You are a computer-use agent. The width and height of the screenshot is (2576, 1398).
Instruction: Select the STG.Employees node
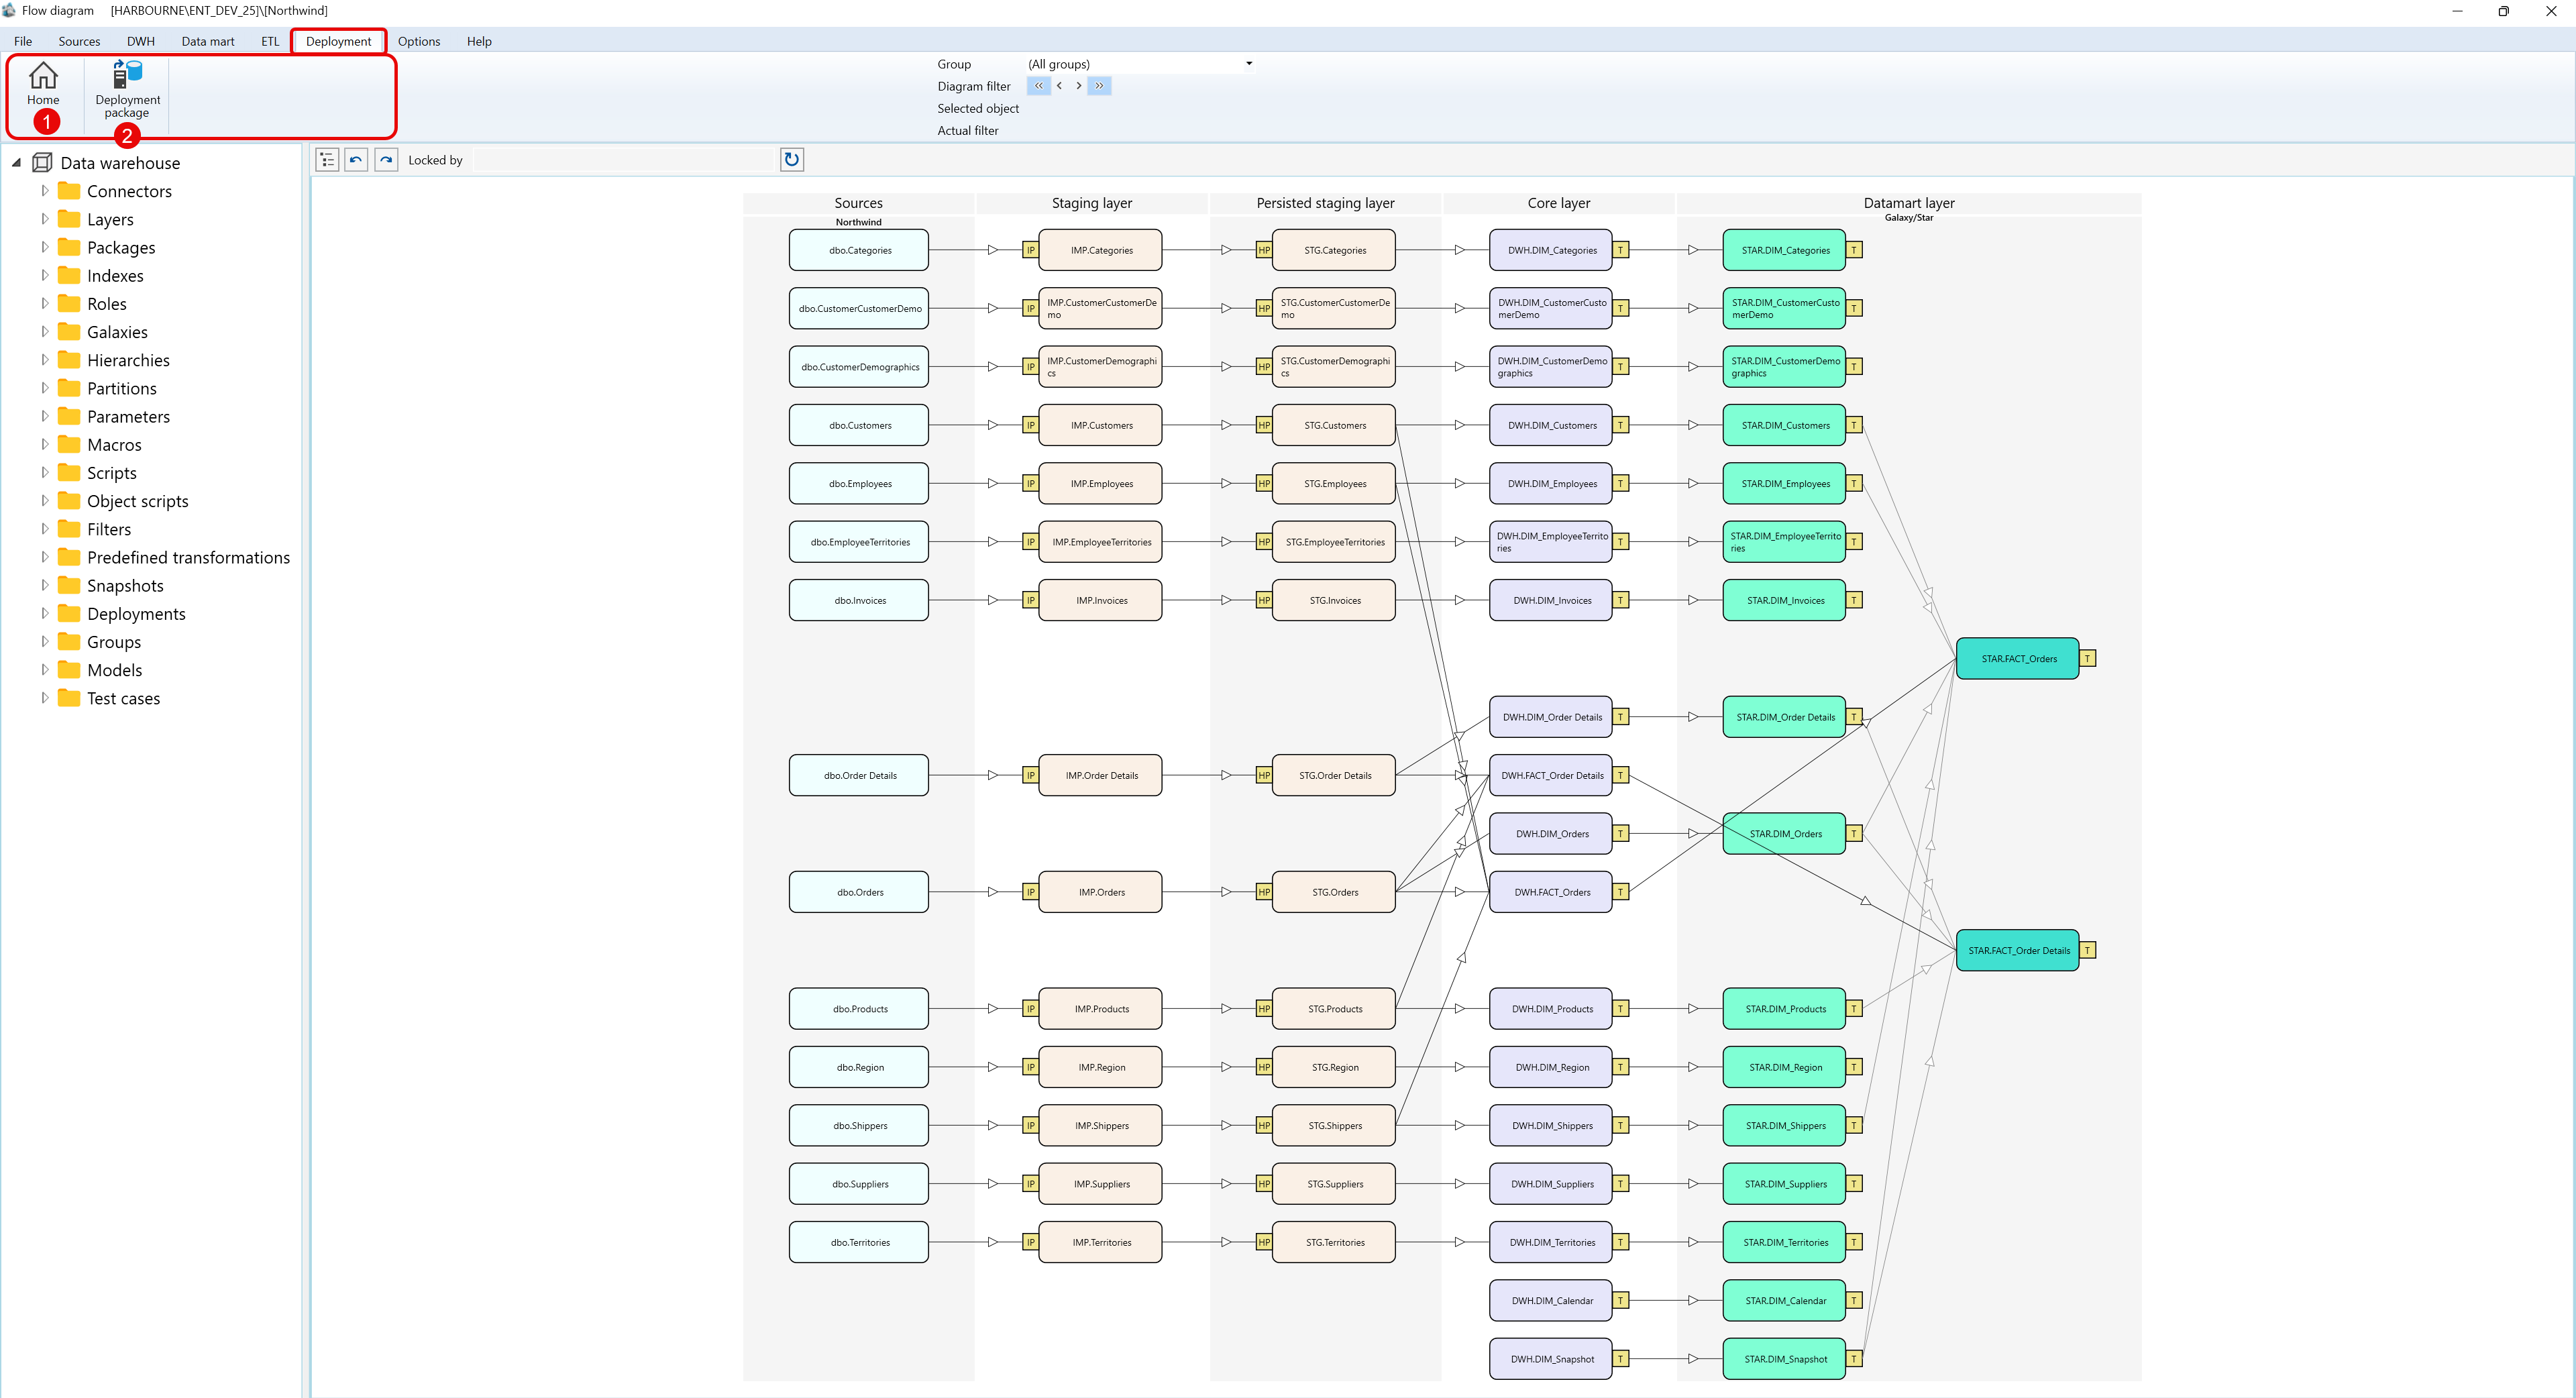1334,484
